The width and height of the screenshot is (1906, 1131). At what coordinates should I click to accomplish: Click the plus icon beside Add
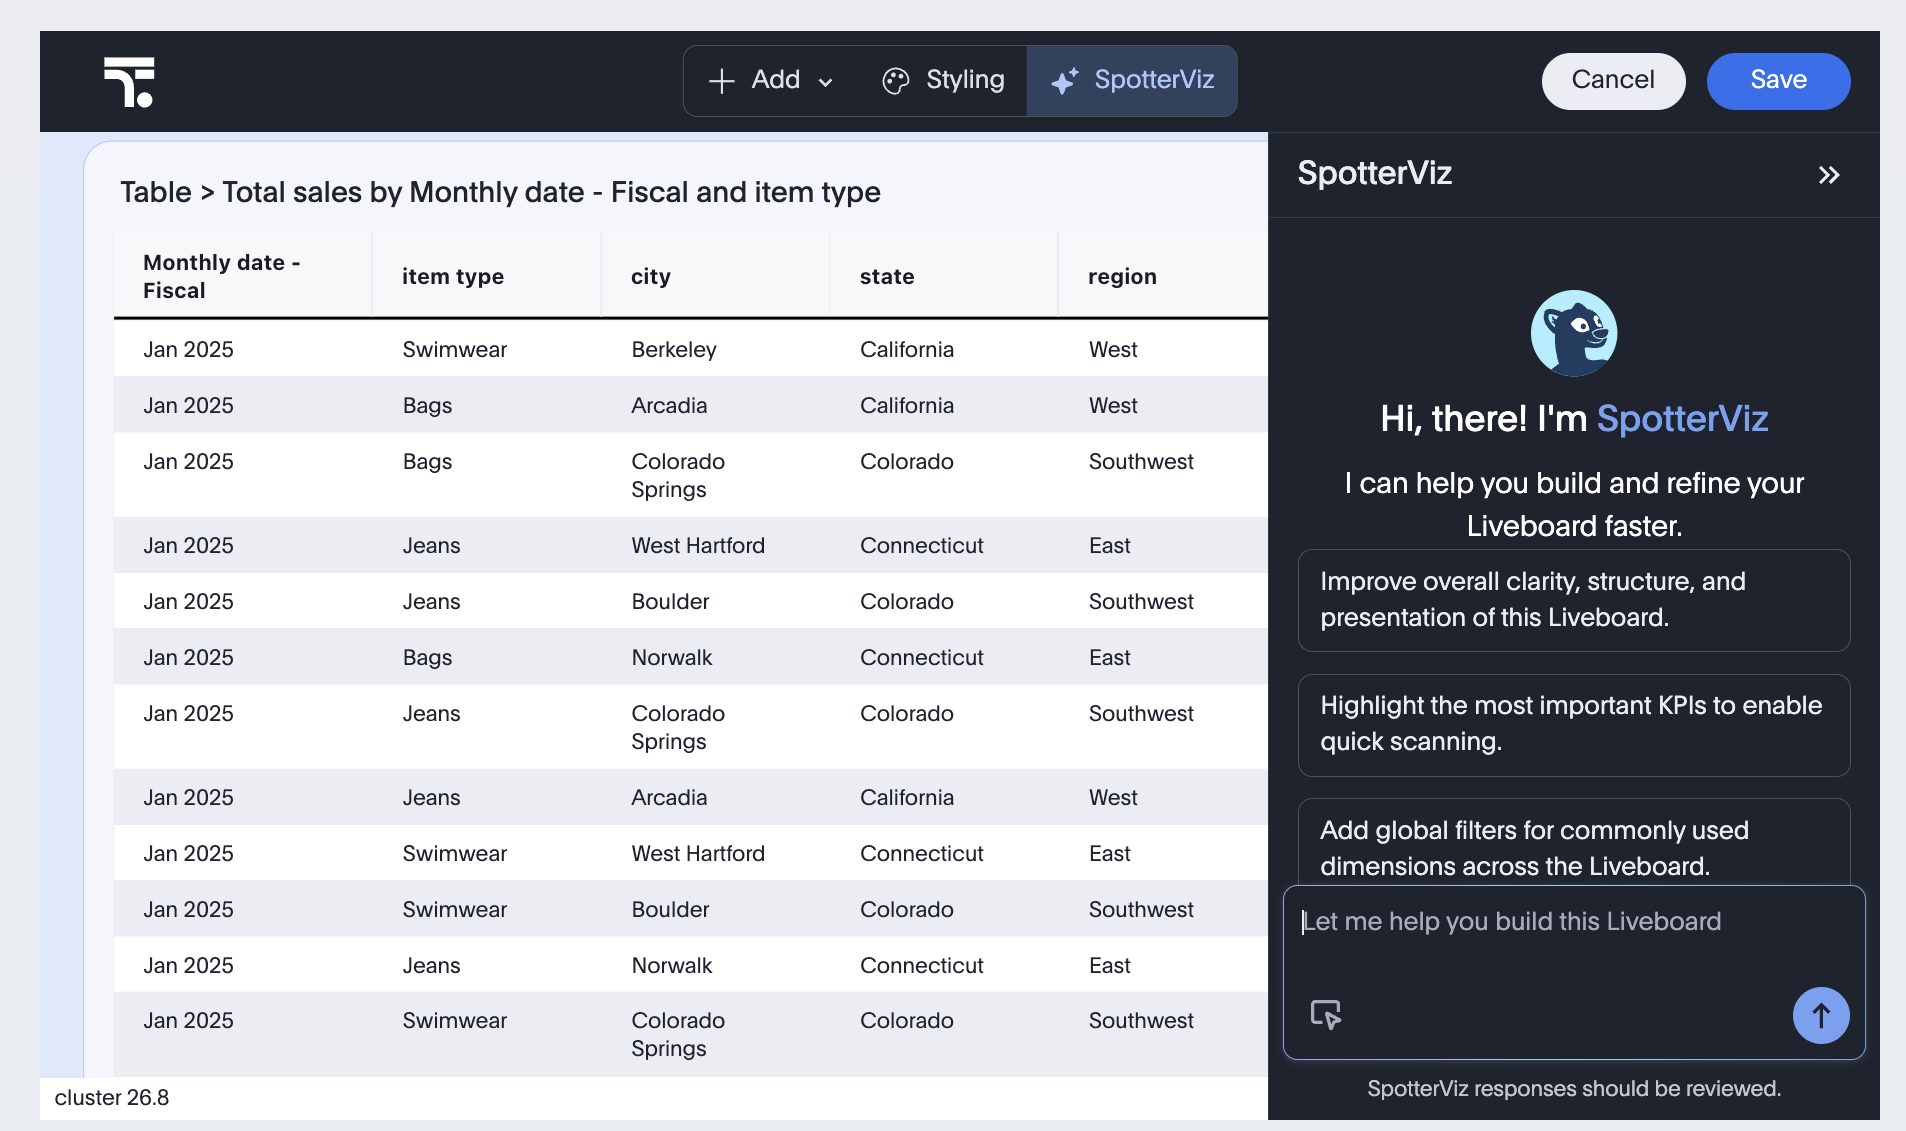(721, 81)
